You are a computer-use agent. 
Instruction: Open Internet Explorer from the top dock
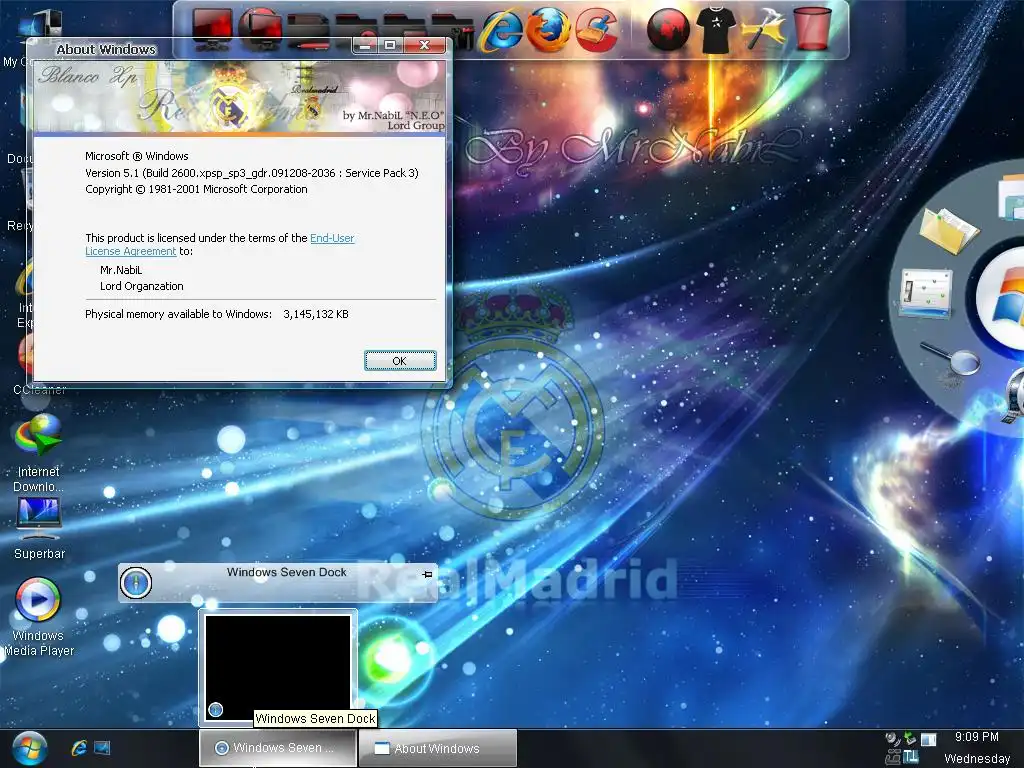[x=501, y=30]
